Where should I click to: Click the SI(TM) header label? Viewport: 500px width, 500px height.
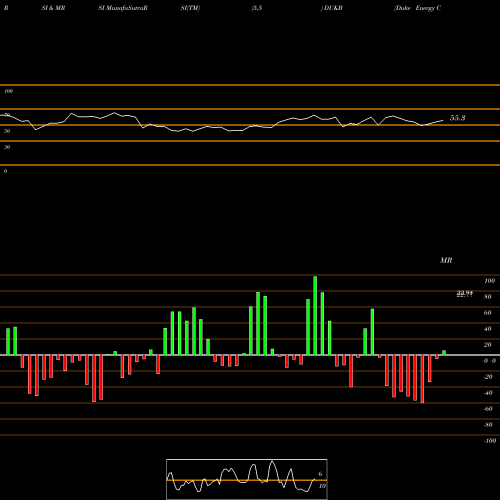coord(190,8)
